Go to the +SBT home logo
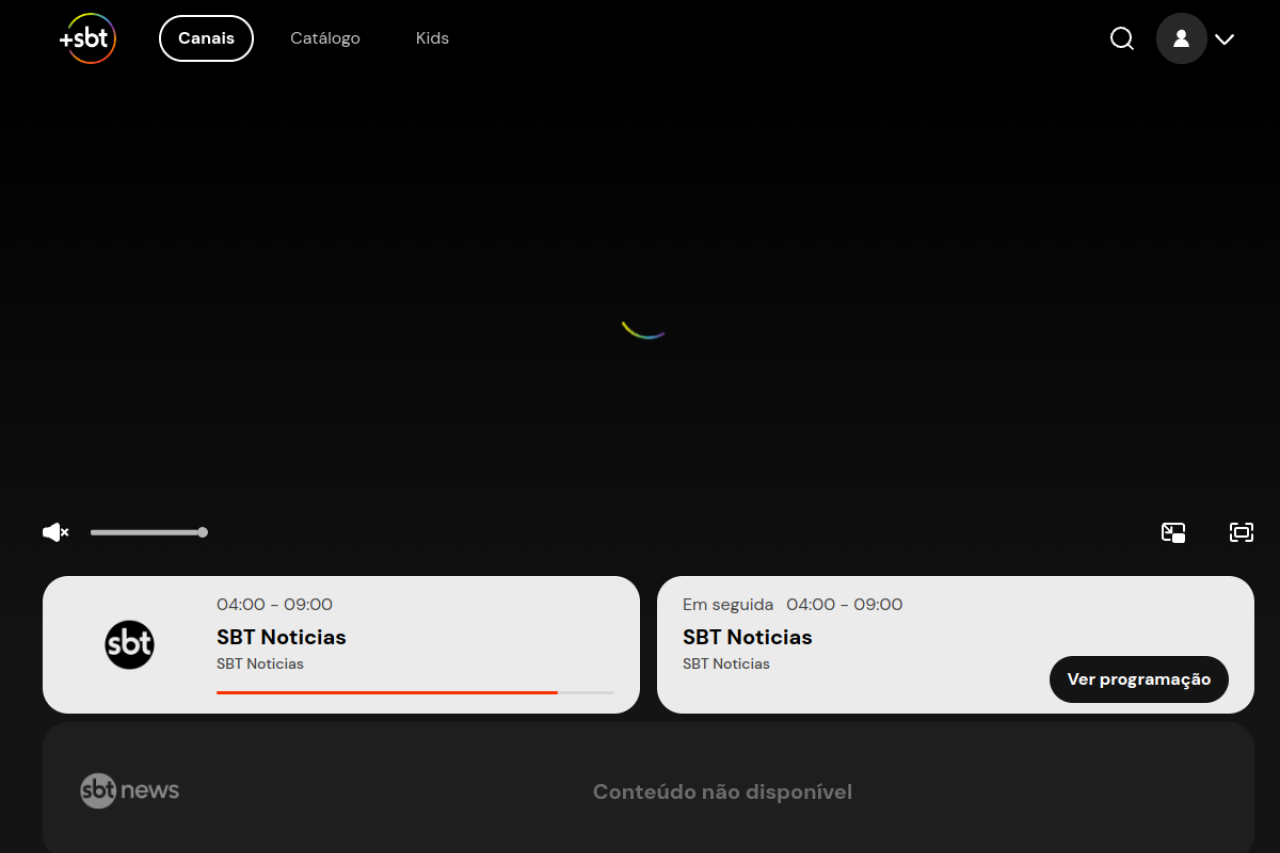1280x853 pixels. point(88,38)
